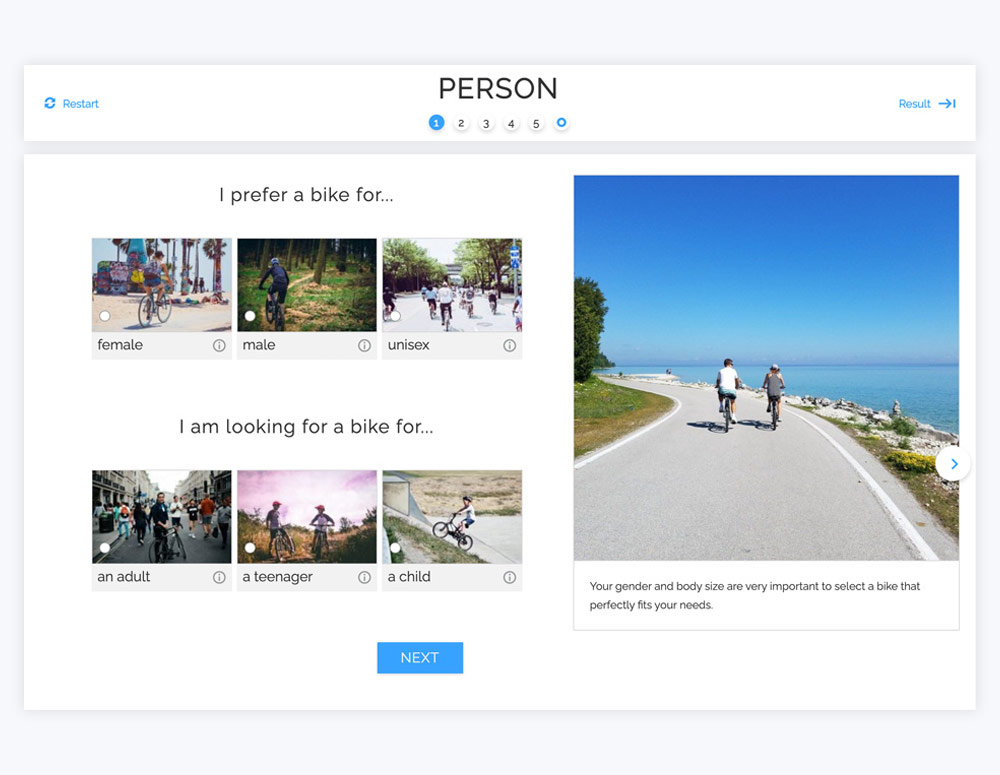Click the a child label text
Image resolution: width=1000 pixels, height=775 pixels.
[x=409, y=577]
